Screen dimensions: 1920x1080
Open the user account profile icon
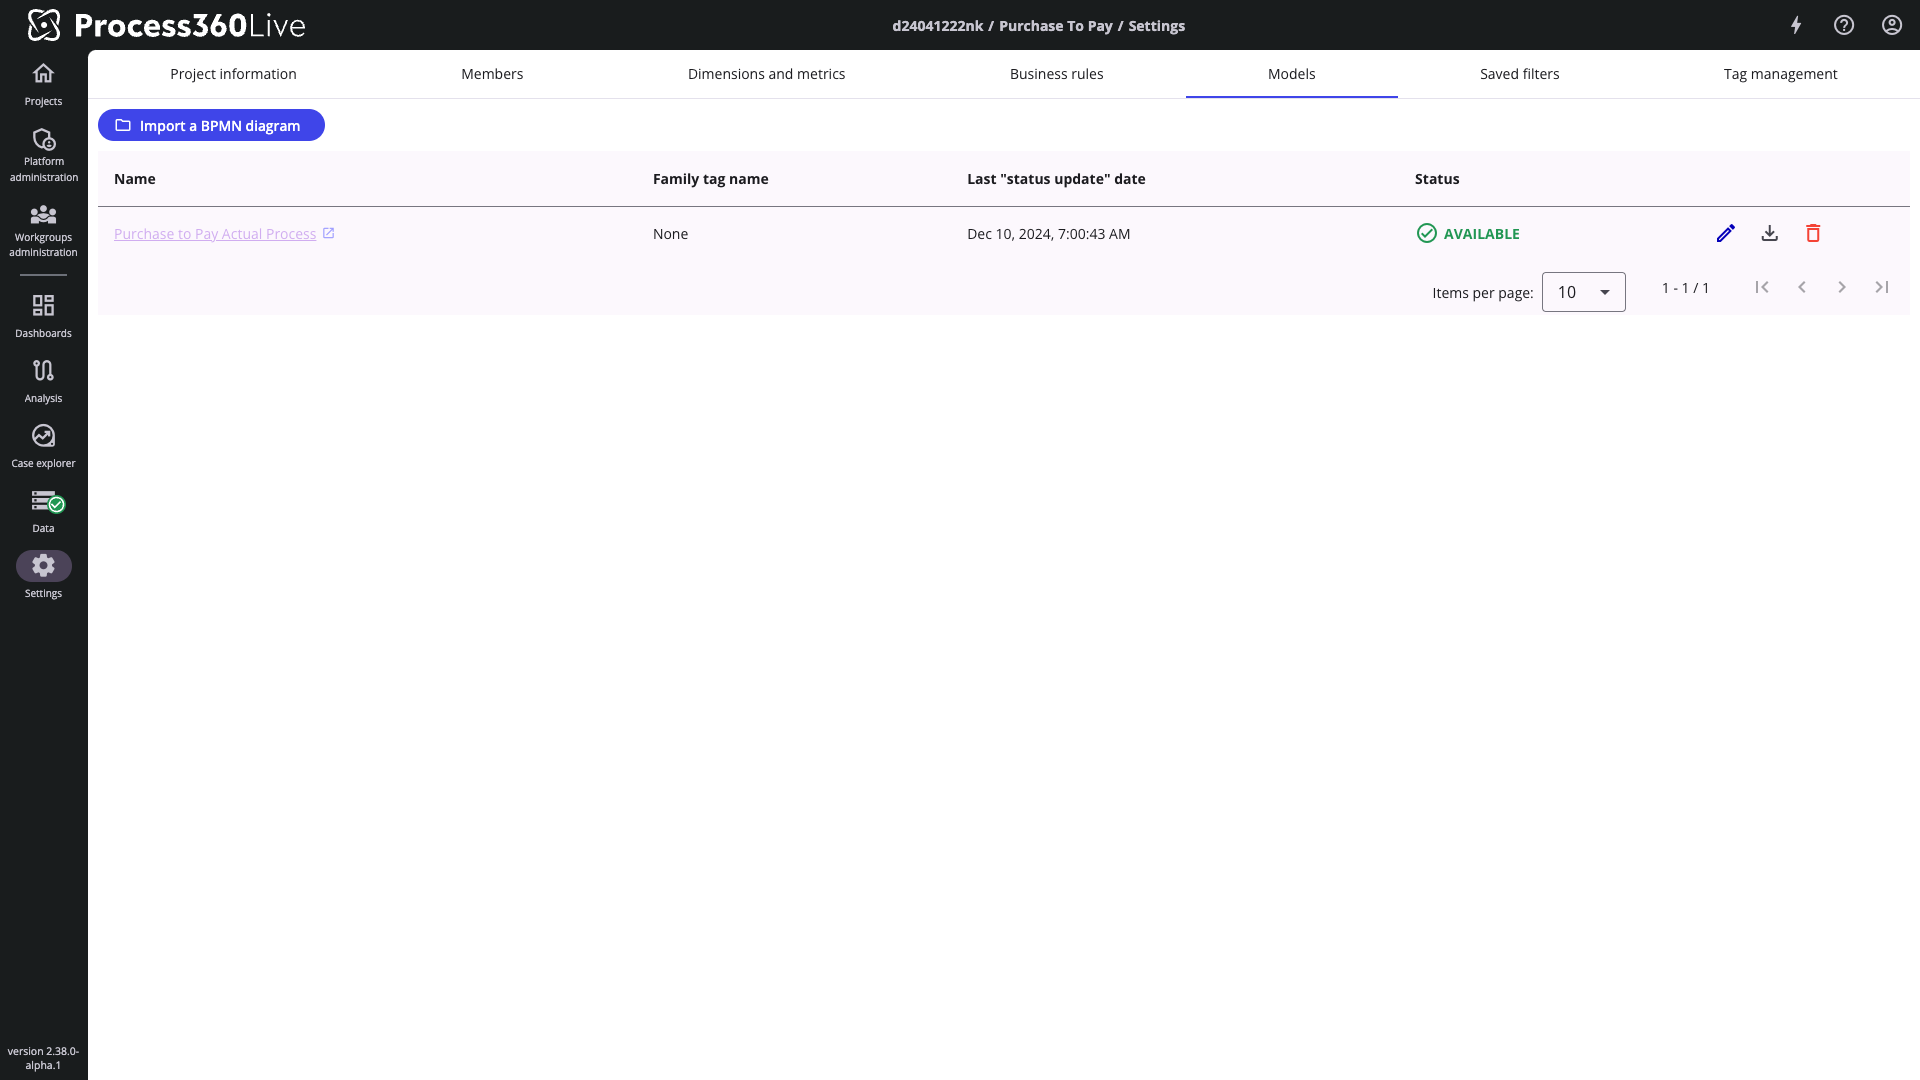tap(1892, 25)
